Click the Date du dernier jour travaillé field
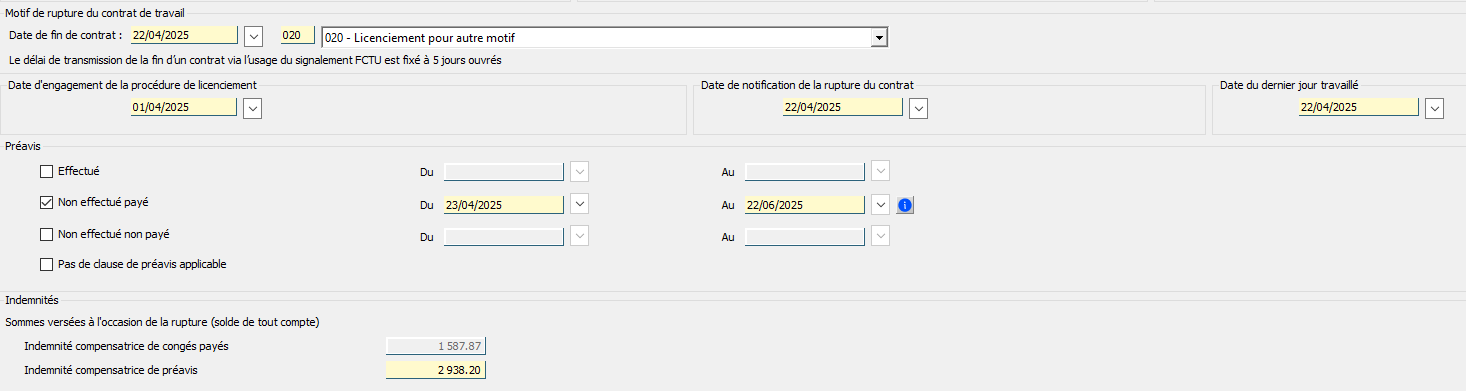The image size is (1466, 391). coord(1358,107)
